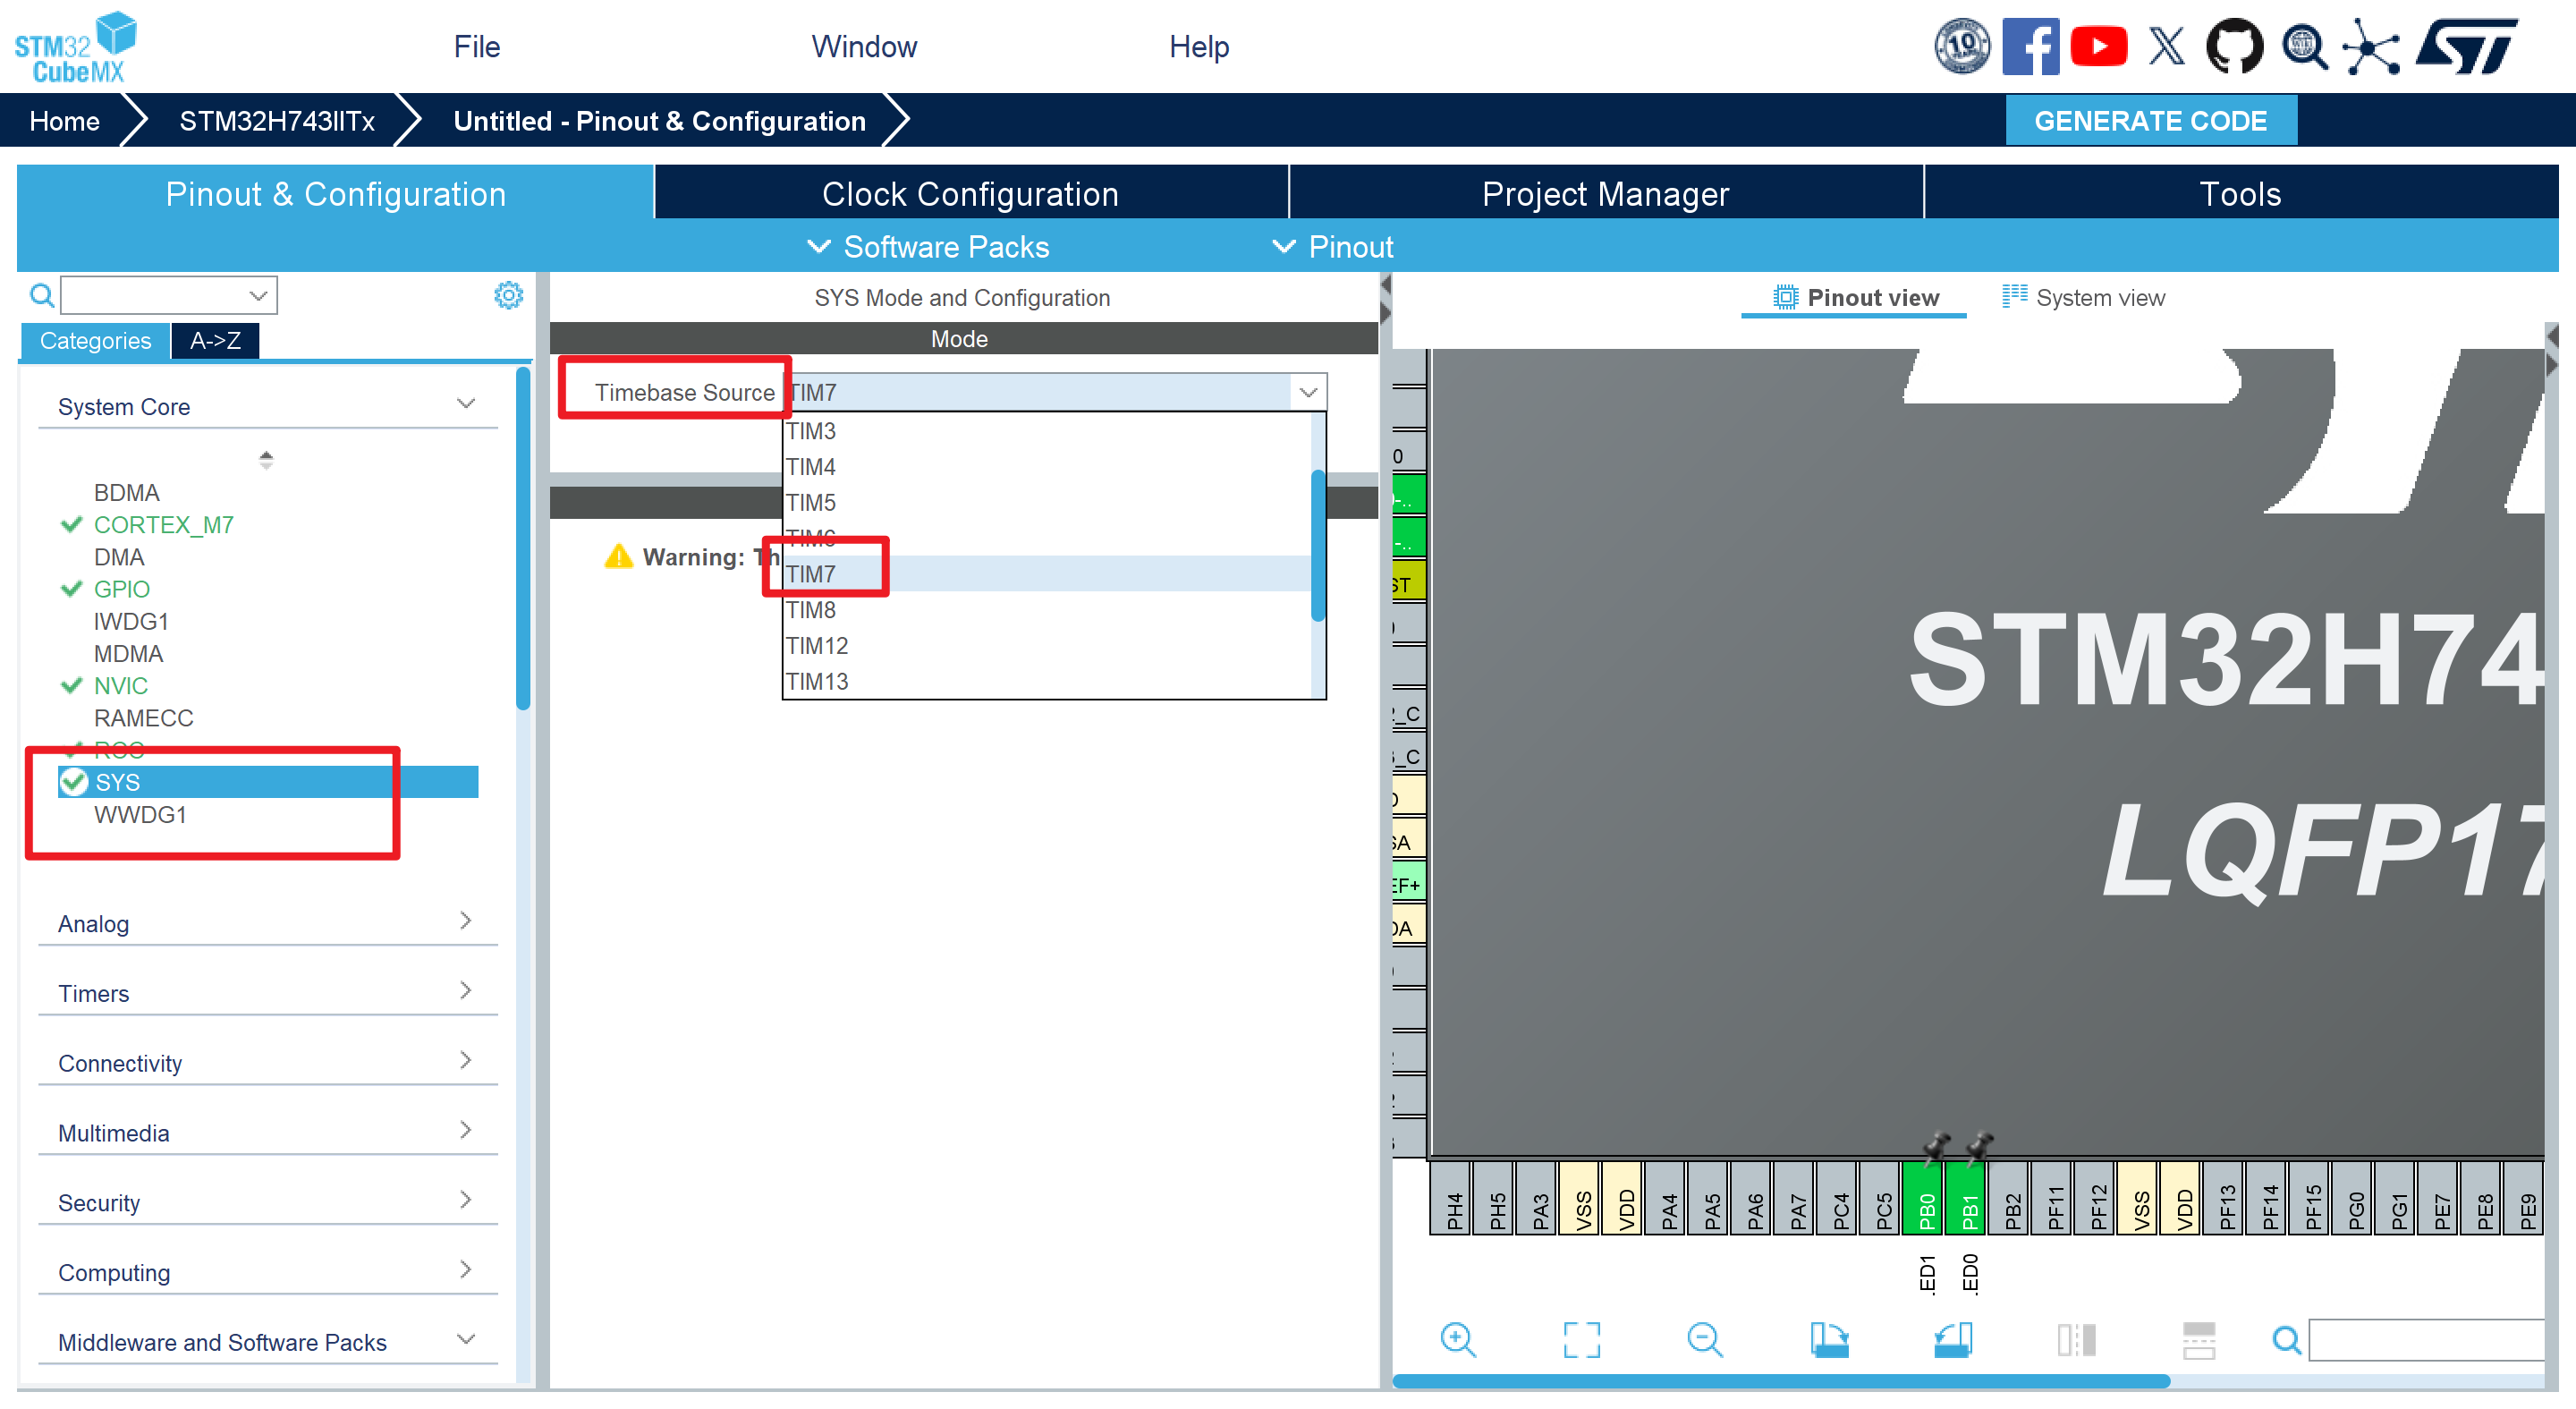This screenshot has width=2576, height=1409.
Task: Switch to the Project Manager tab
Action: (x=1606, y=193)
